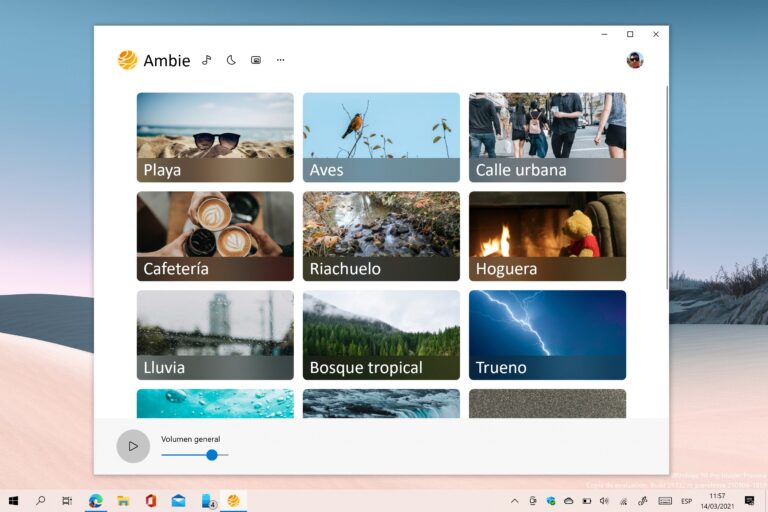Play the Aves birds sound
This screenshot has width=768, height=512.
click(381, 137)
